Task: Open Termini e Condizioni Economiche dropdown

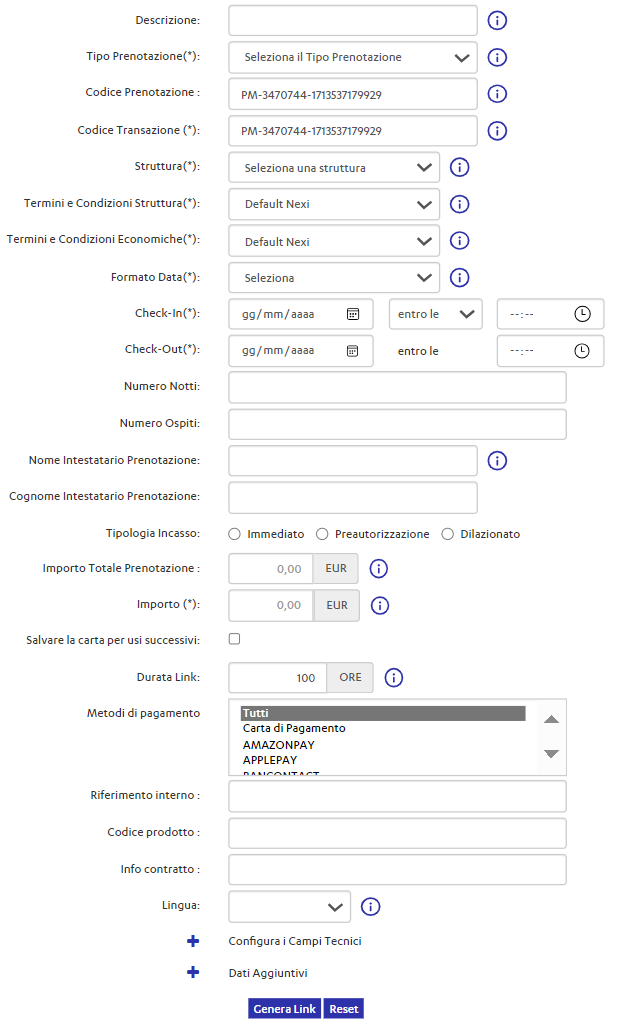Action: pyautogui.click(x=334, y=242)
